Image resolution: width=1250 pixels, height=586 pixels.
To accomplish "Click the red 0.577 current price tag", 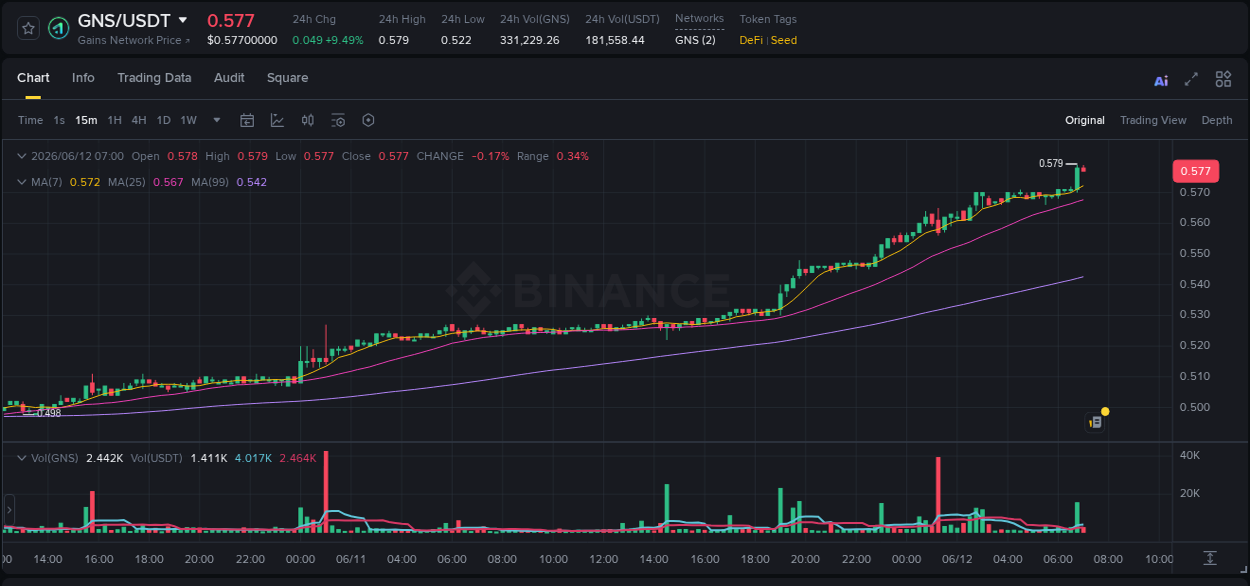I will 1195,170.
